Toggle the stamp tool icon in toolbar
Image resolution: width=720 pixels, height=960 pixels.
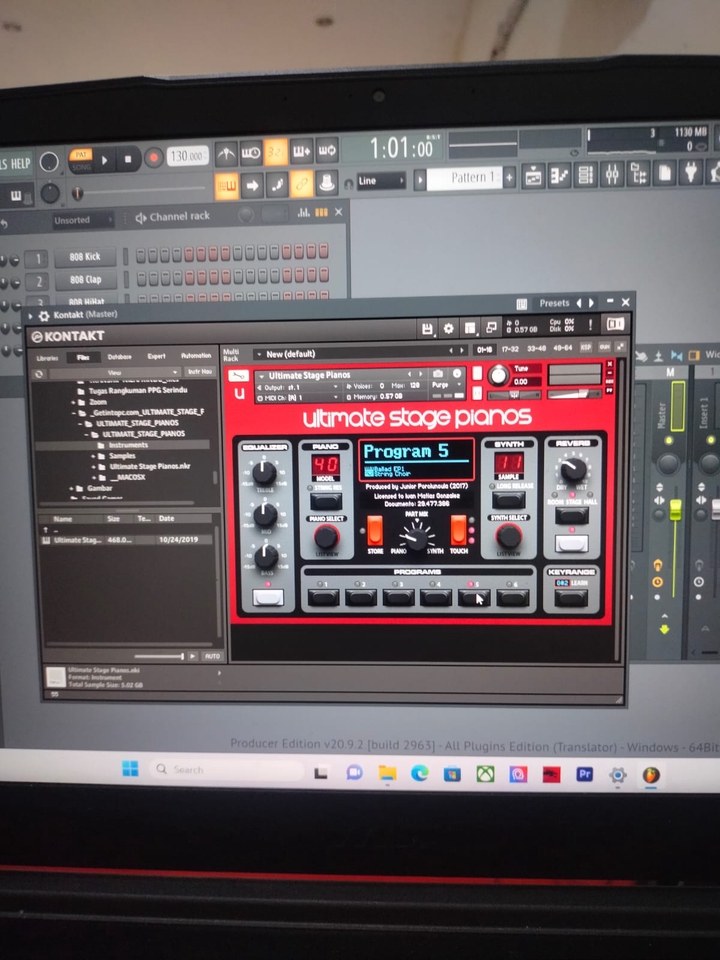[327, 182]
